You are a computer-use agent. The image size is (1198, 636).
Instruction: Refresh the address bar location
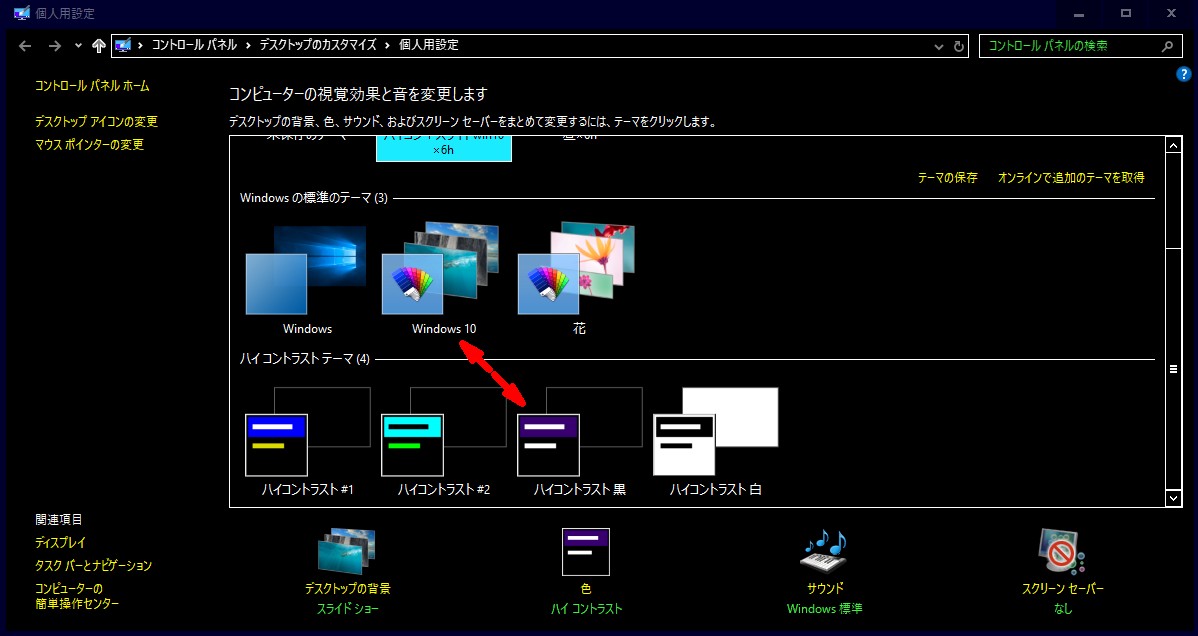[x=959, y=46]
